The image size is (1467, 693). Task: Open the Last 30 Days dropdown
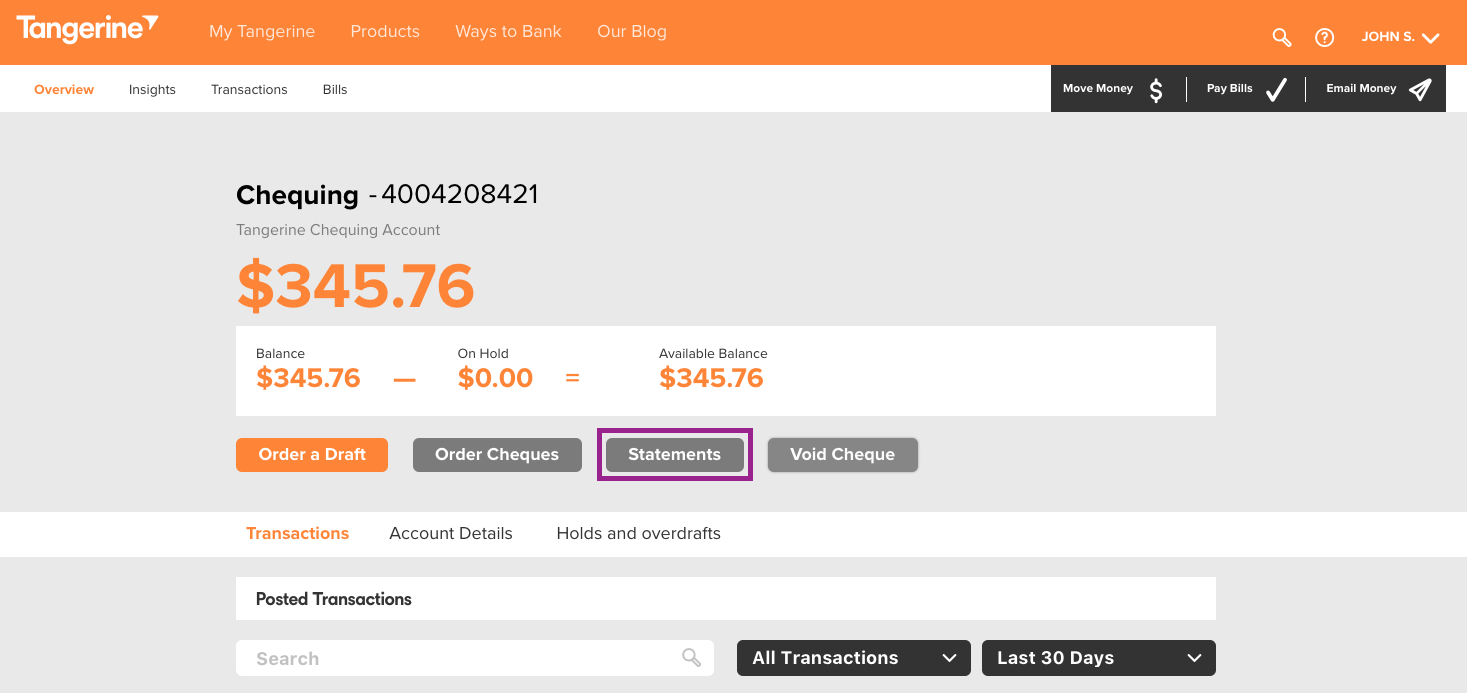pyautogui.click(x=1099, y=658)
